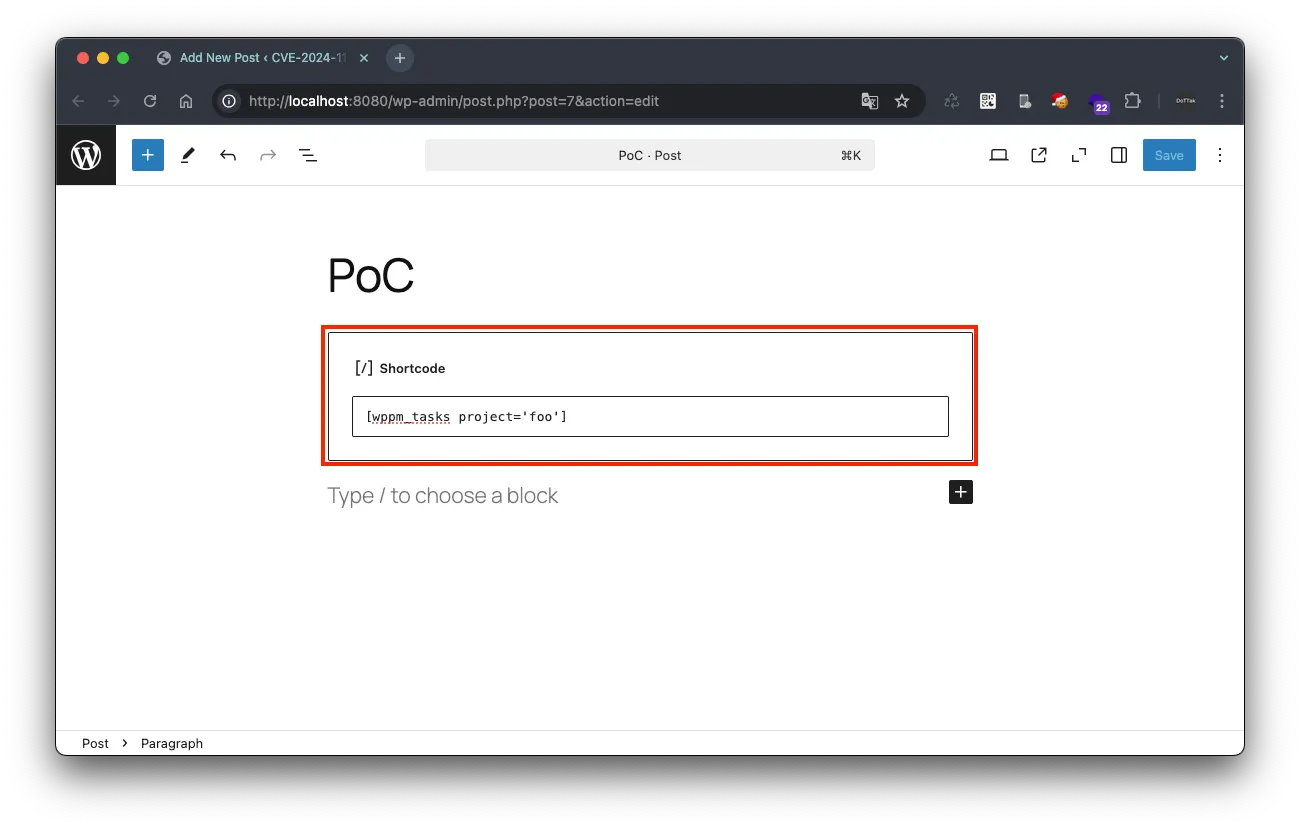1300x829 pixels.
Task: Translate this page icon in address bar
Action: (870, 101)
